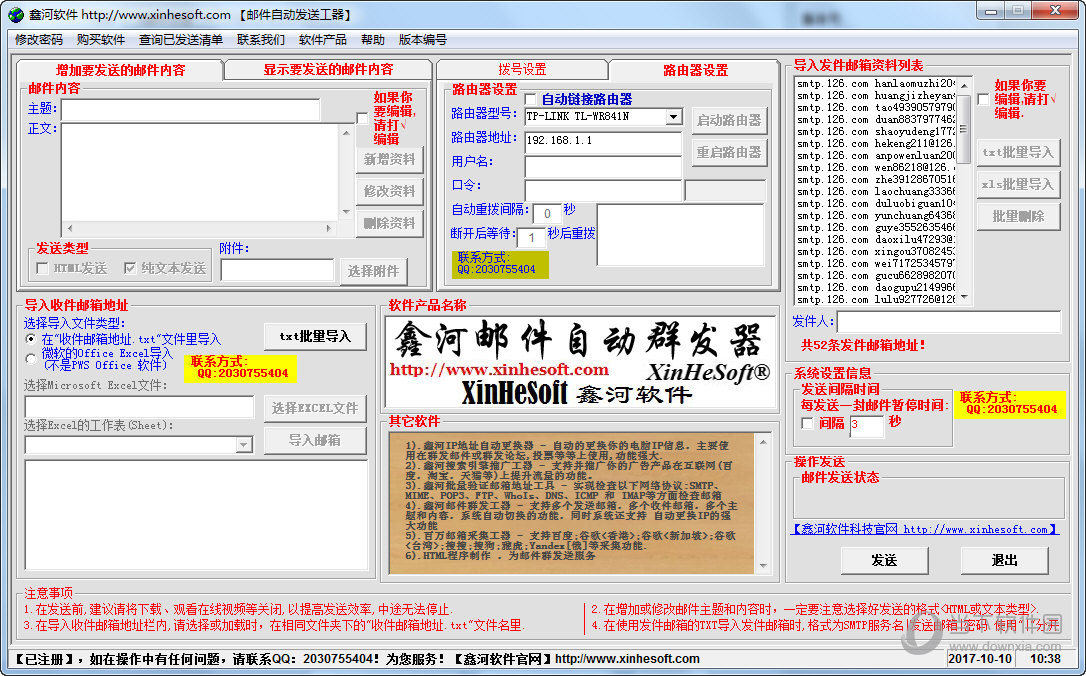
Task: Expand the 路由器型号 dropdown
Action: [x=673, y=117]
